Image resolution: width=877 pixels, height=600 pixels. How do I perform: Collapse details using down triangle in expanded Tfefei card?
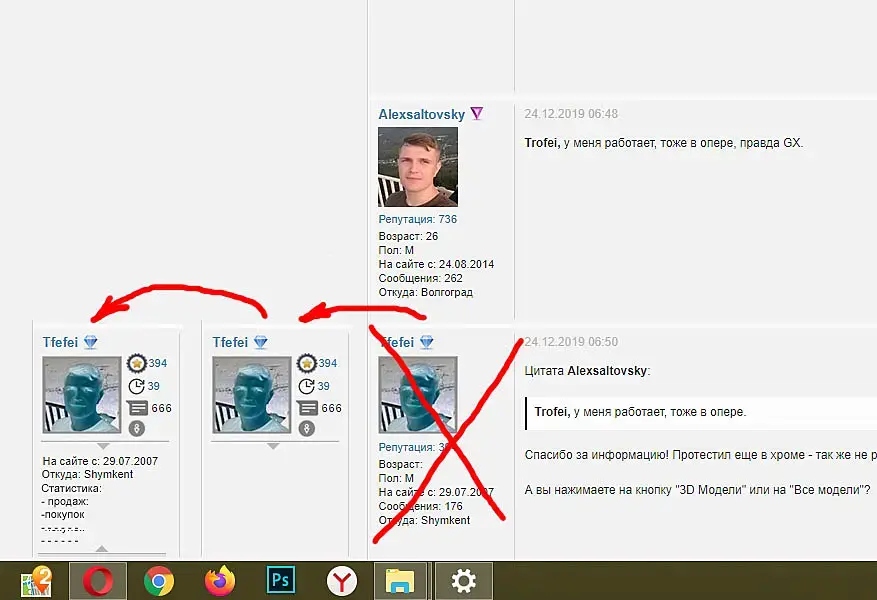(103, 446)
